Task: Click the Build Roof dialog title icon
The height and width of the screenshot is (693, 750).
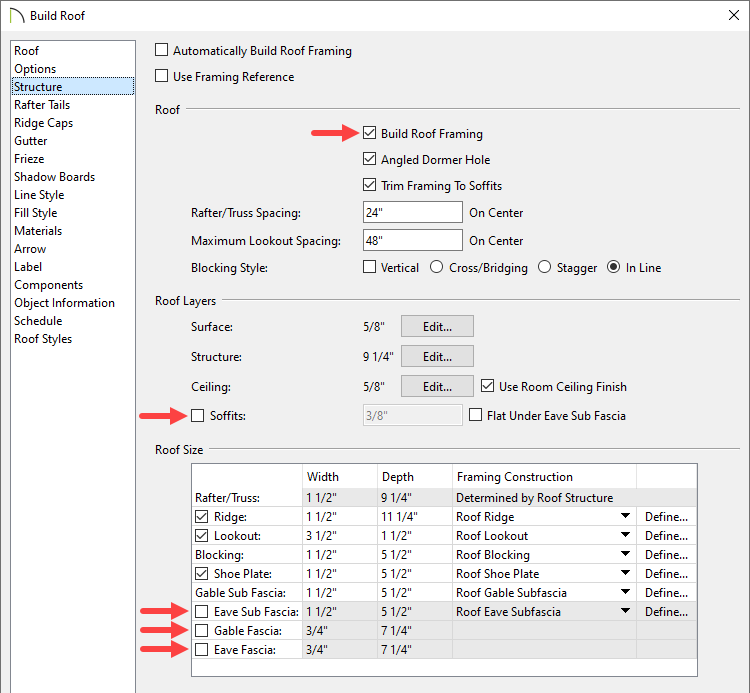Action: point(17,15)
